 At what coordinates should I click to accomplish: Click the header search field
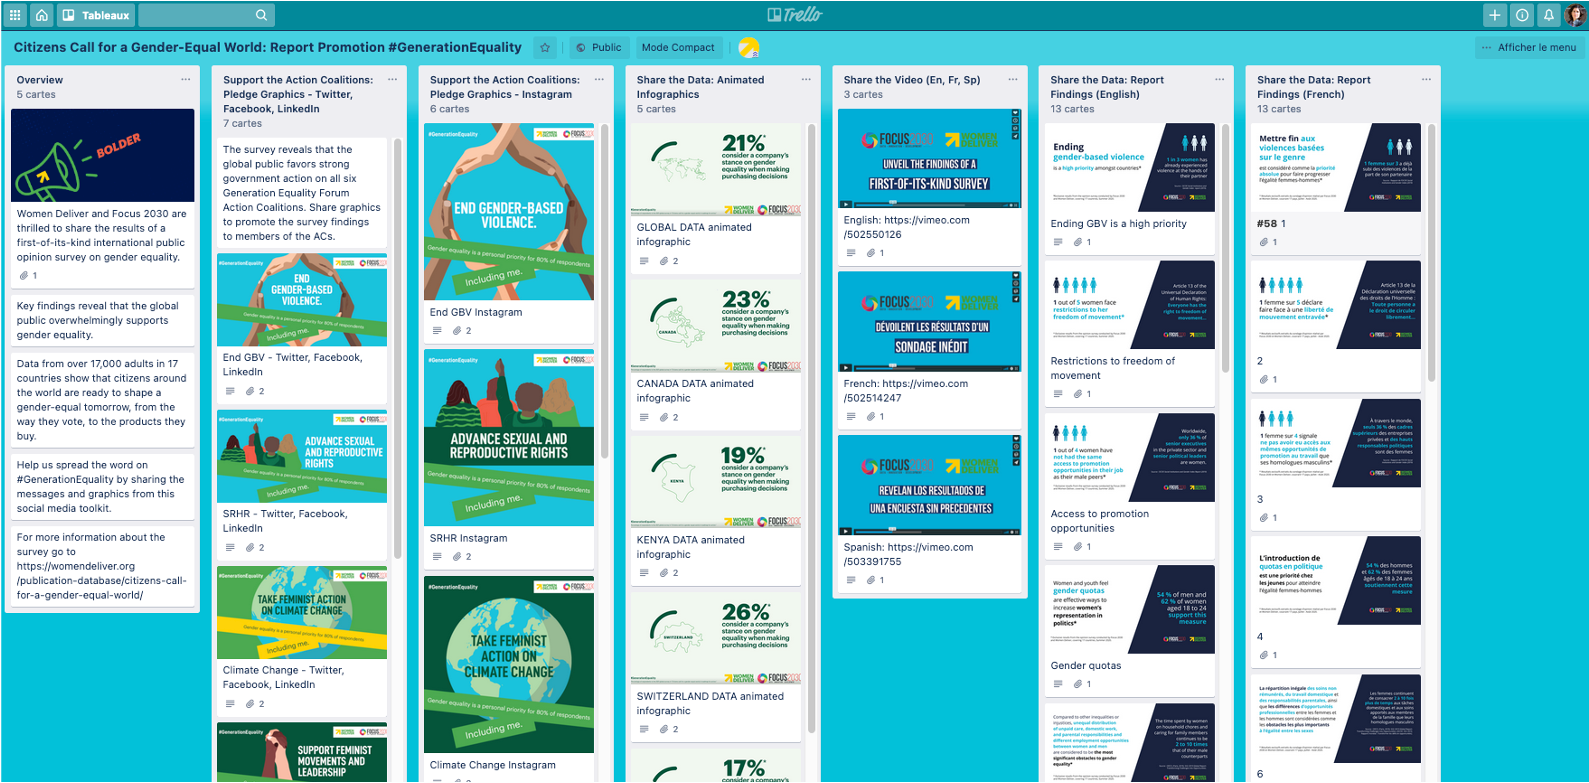[x=205, y=15]
